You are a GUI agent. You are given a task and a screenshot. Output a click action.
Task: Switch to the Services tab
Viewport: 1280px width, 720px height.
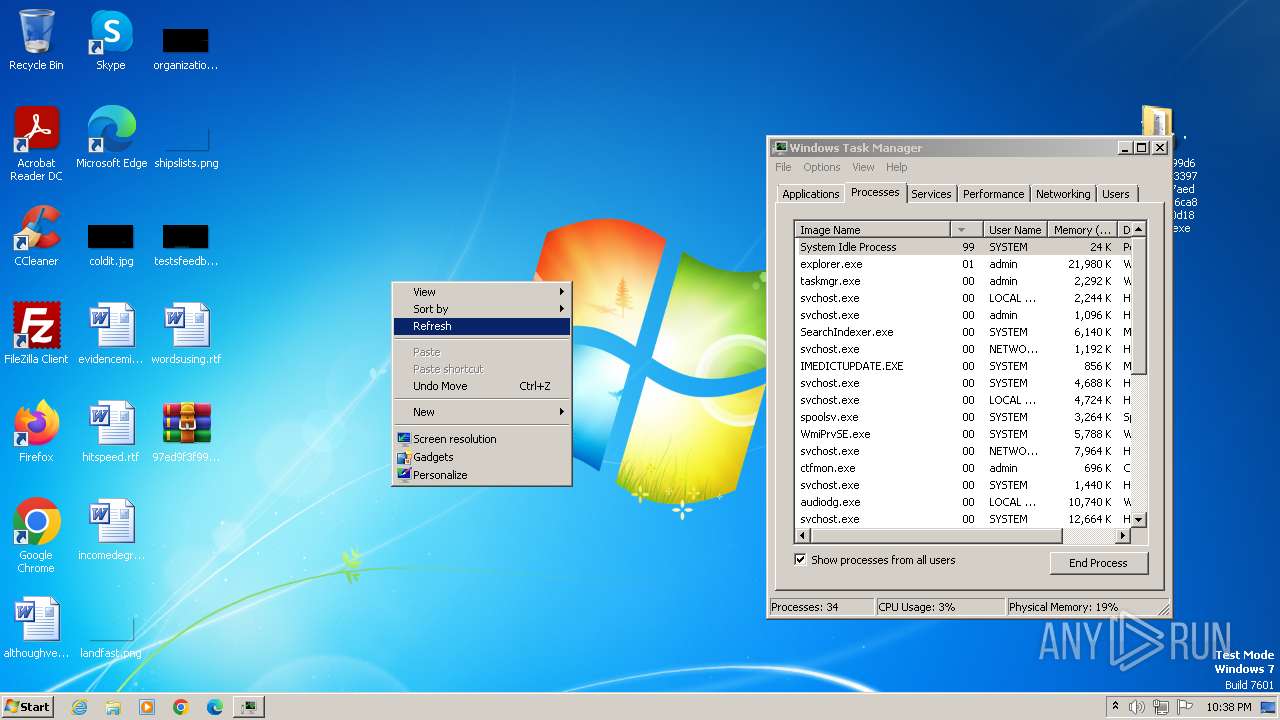point(931,194)
